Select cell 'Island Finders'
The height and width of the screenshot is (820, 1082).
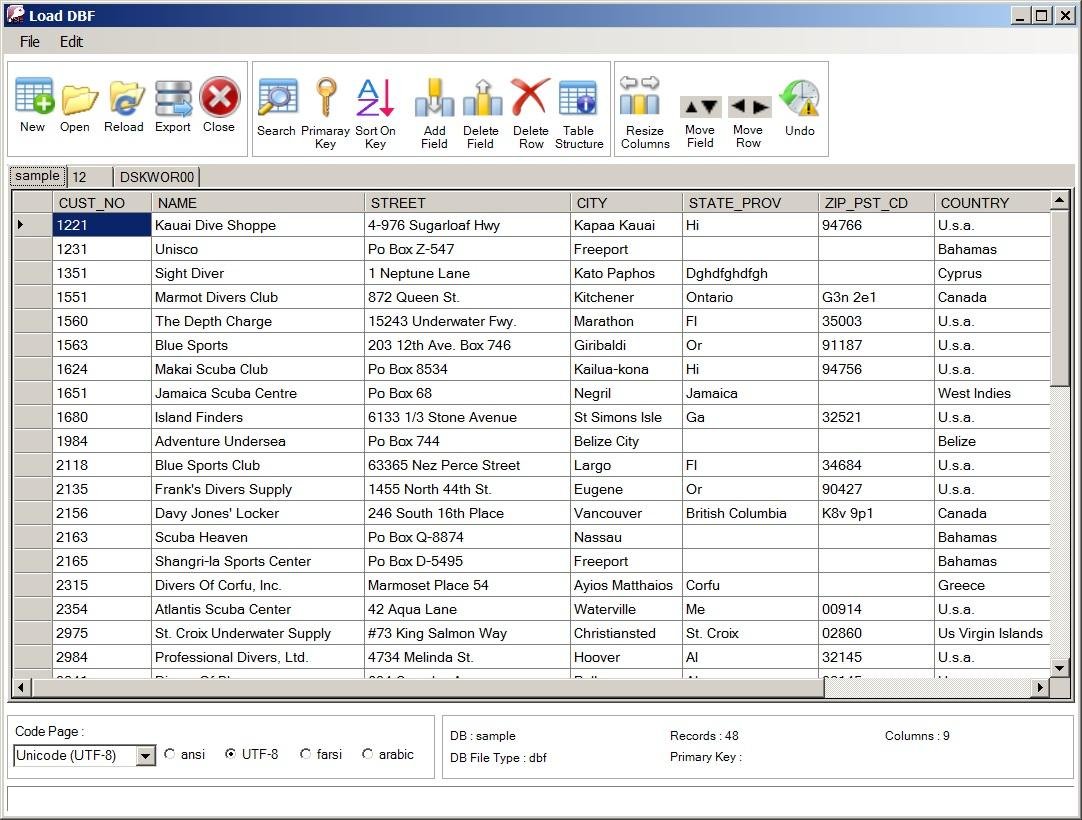click(x=257, y=418)
